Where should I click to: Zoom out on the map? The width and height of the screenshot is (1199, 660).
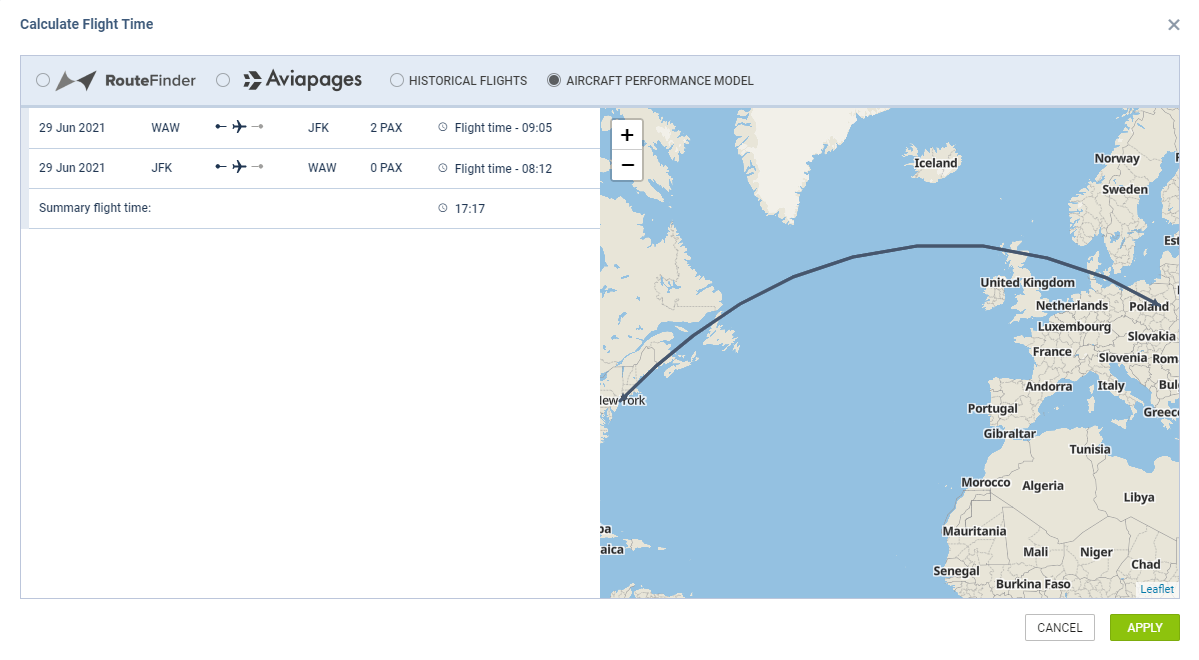pyautogui.click(x=626, y=164)
